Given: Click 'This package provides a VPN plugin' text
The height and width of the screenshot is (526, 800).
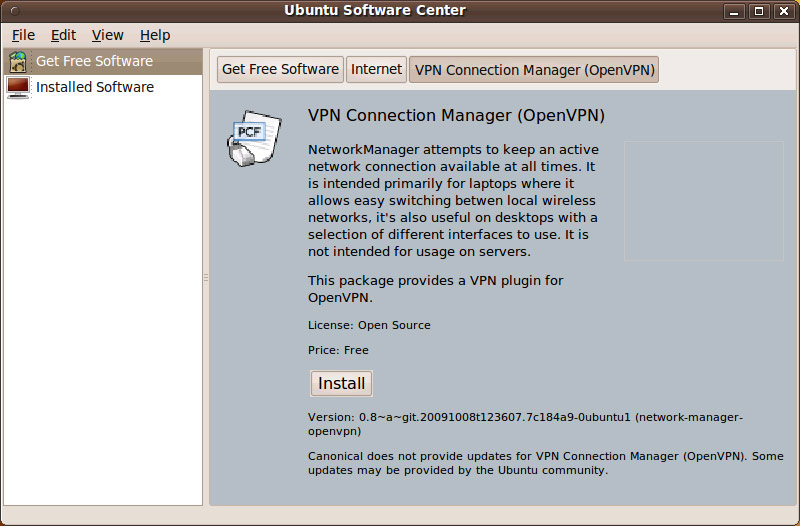Looking at the screenshot, I should click(435, 289).
